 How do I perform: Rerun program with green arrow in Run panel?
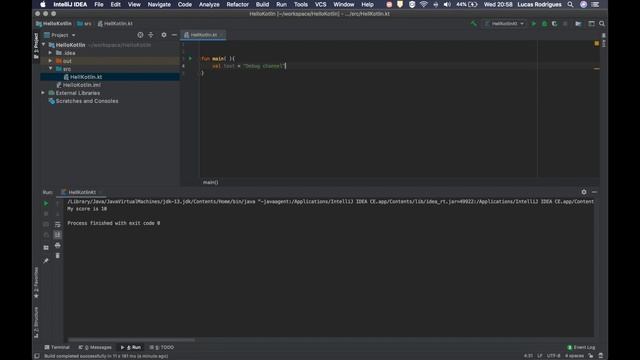[46, 203]
